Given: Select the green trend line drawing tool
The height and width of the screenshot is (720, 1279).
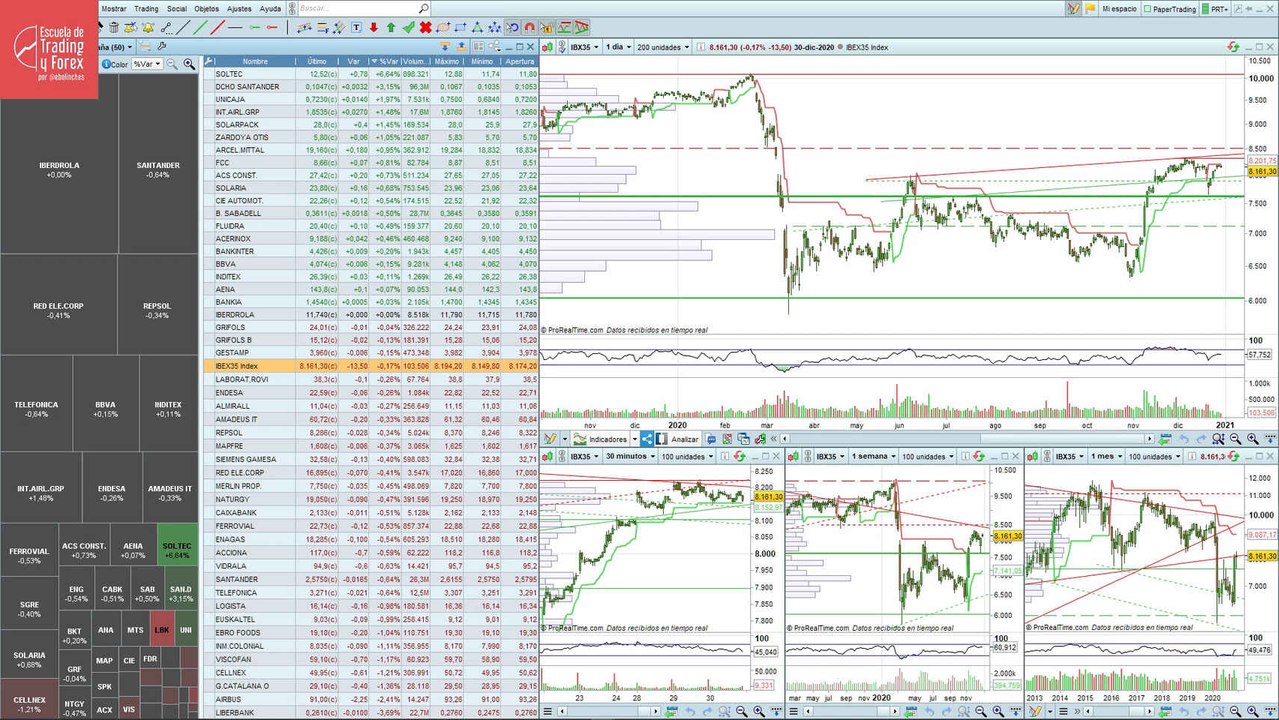Looking at the screenshot, I should pos(202,27).
